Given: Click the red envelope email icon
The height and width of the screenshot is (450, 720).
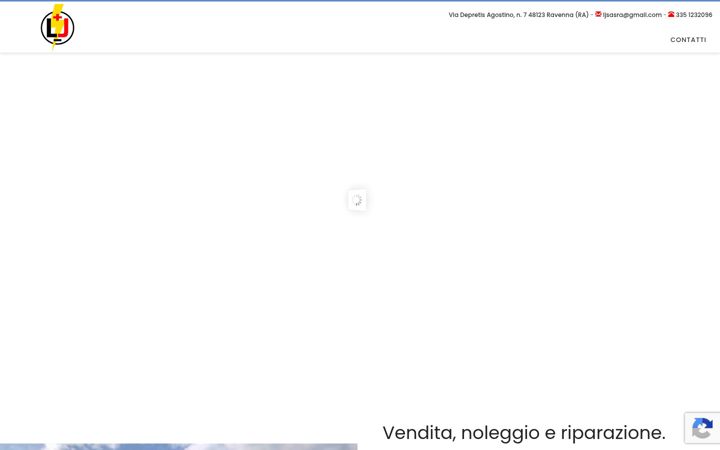Looking at the screenshot, I should [x=598, y=14].
